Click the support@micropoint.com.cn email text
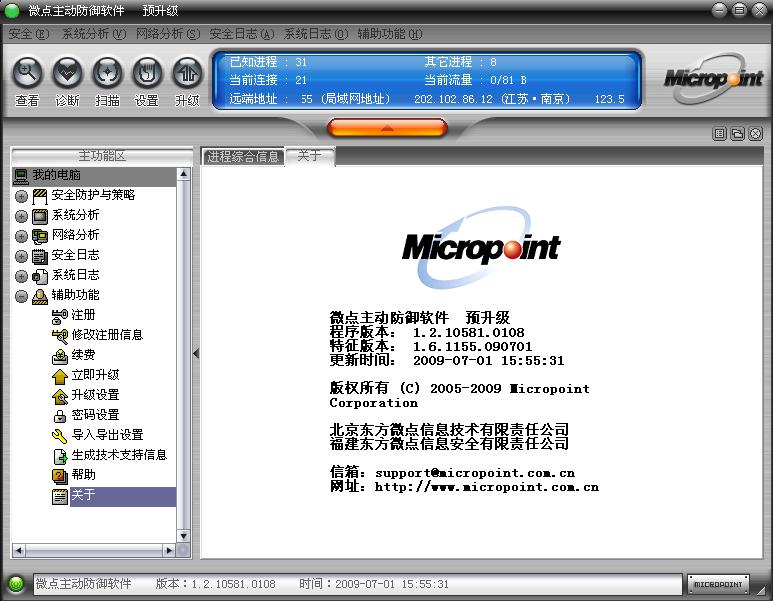This screenshot has width=773, height=601. (475, 473)
